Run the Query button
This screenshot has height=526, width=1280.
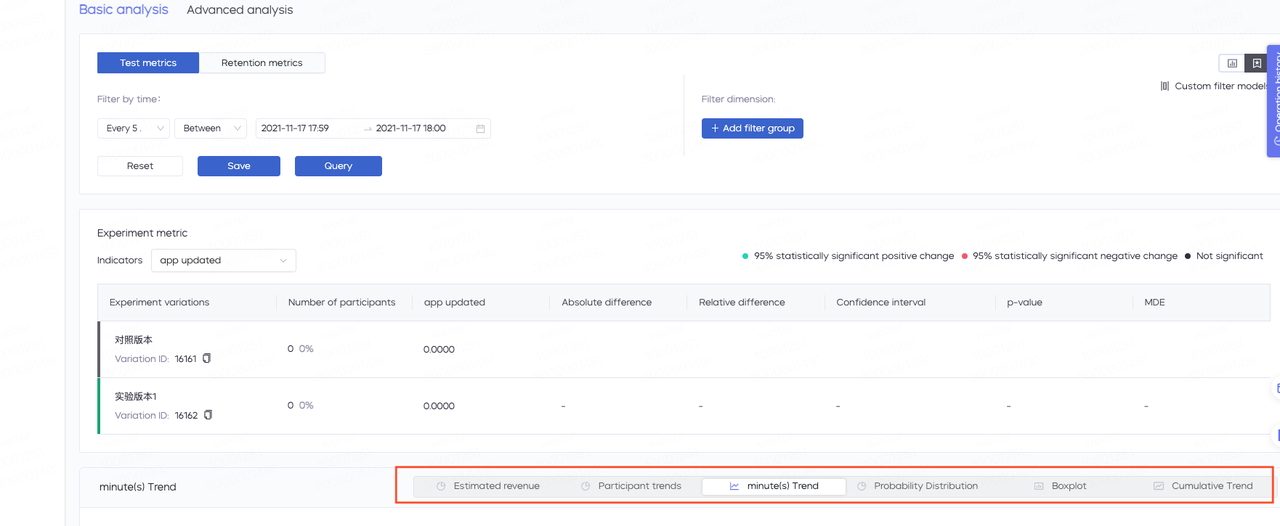338,166
